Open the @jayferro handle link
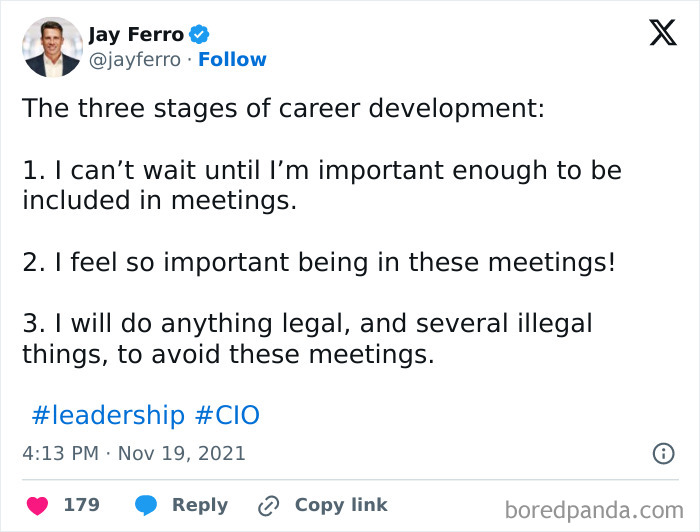 [135, 60]
